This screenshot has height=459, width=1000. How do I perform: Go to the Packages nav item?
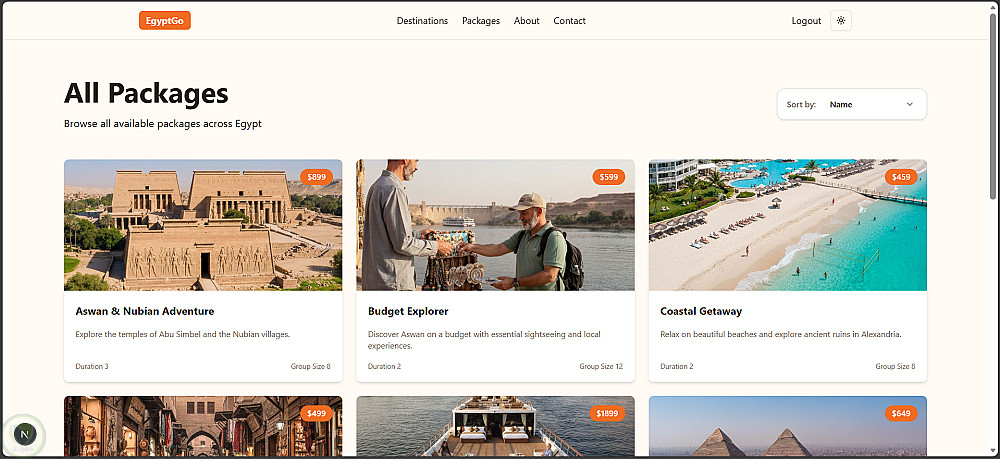click(481, 20)
